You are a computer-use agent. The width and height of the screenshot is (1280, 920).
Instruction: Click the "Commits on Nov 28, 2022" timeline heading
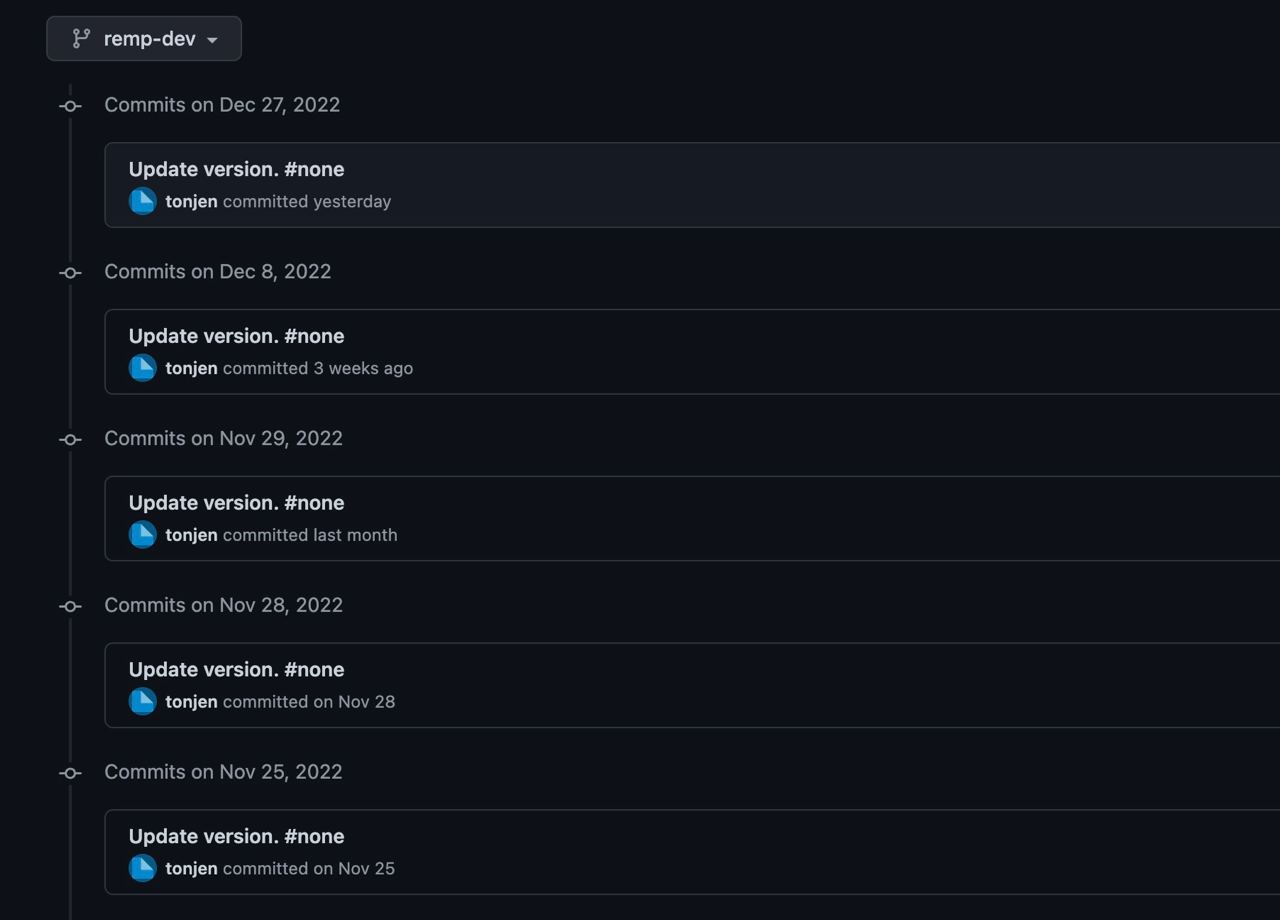coord(223,605)
